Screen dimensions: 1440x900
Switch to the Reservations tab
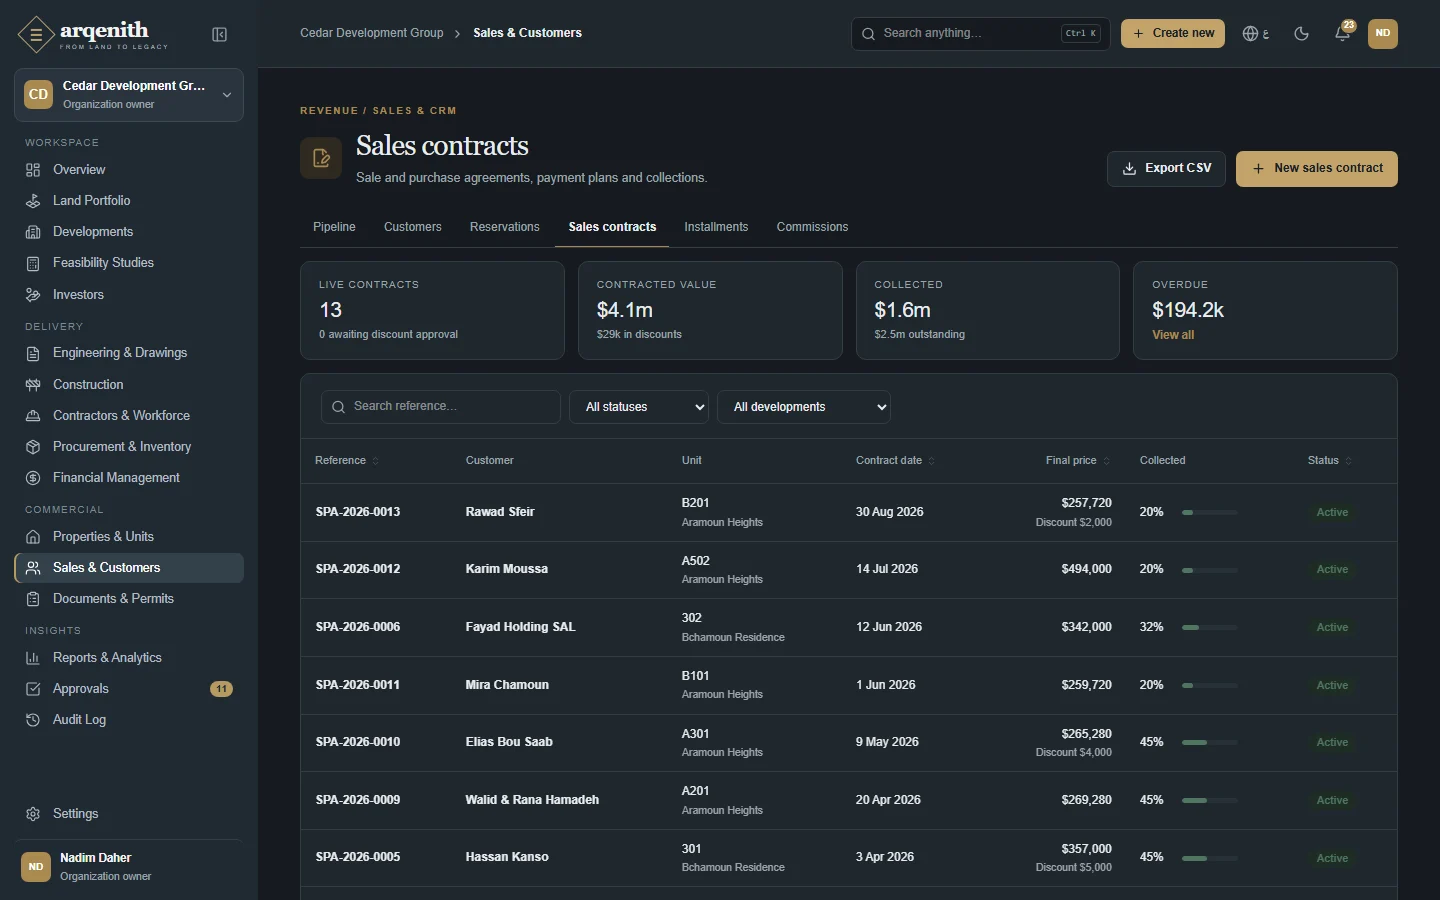505,227
